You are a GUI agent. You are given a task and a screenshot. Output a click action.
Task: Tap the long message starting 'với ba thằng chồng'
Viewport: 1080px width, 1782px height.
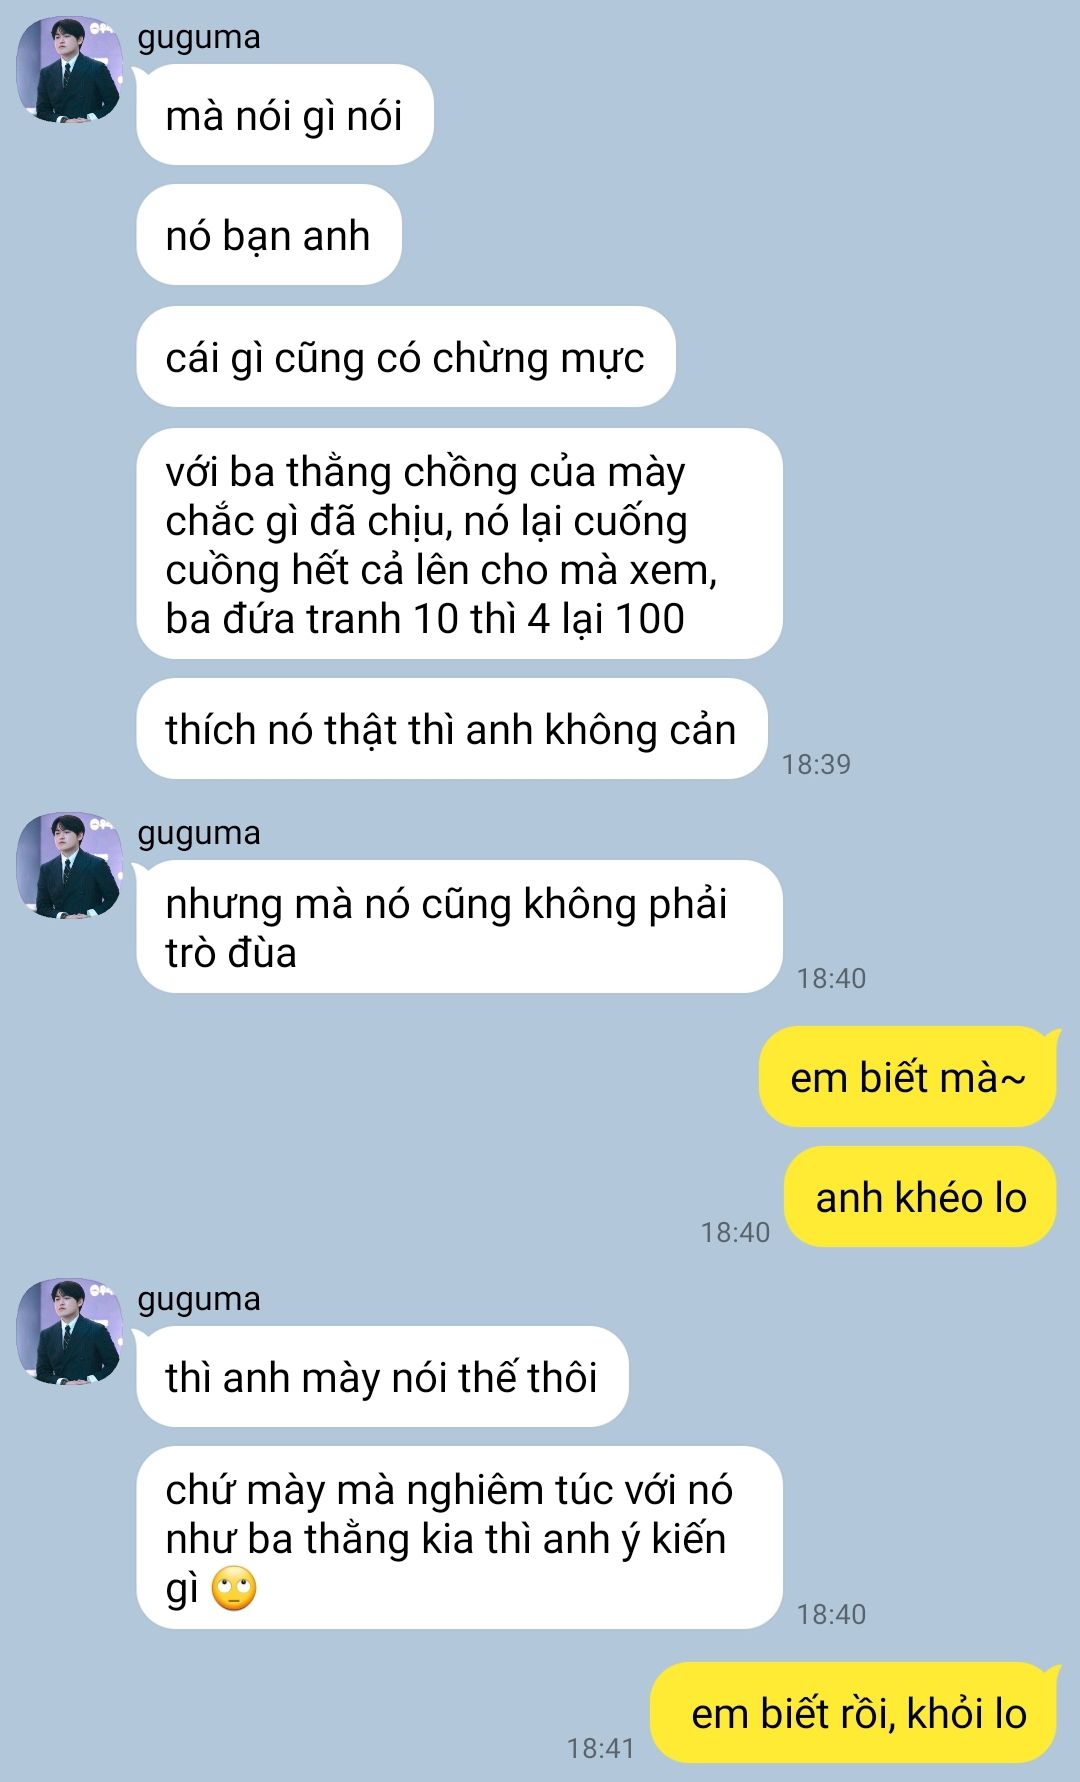coord(459,544)
